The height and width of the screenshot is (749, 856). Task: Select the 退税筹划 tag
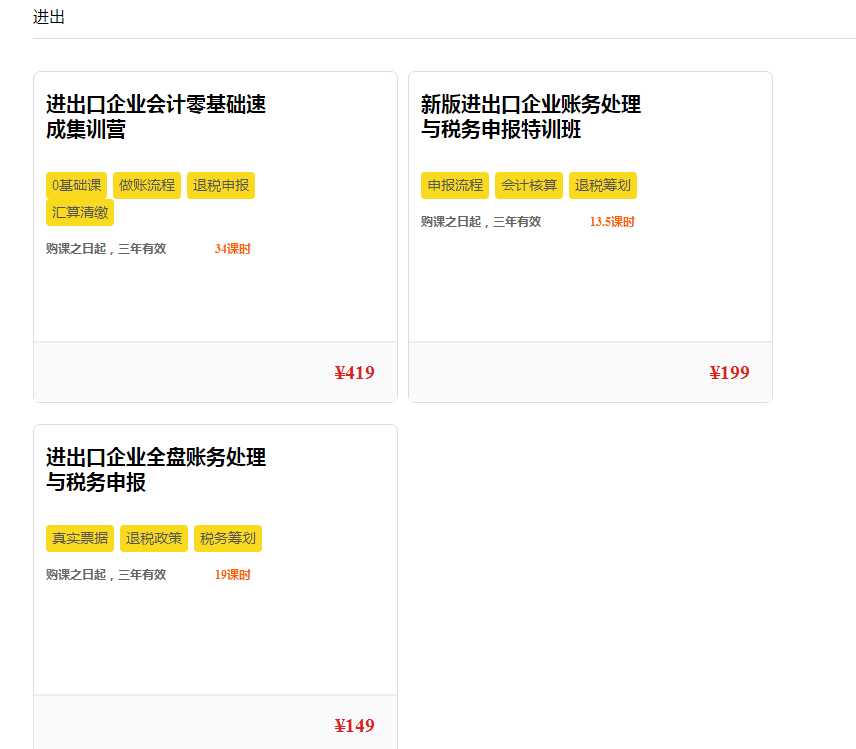pyautogui.click(x=603, y=186)
